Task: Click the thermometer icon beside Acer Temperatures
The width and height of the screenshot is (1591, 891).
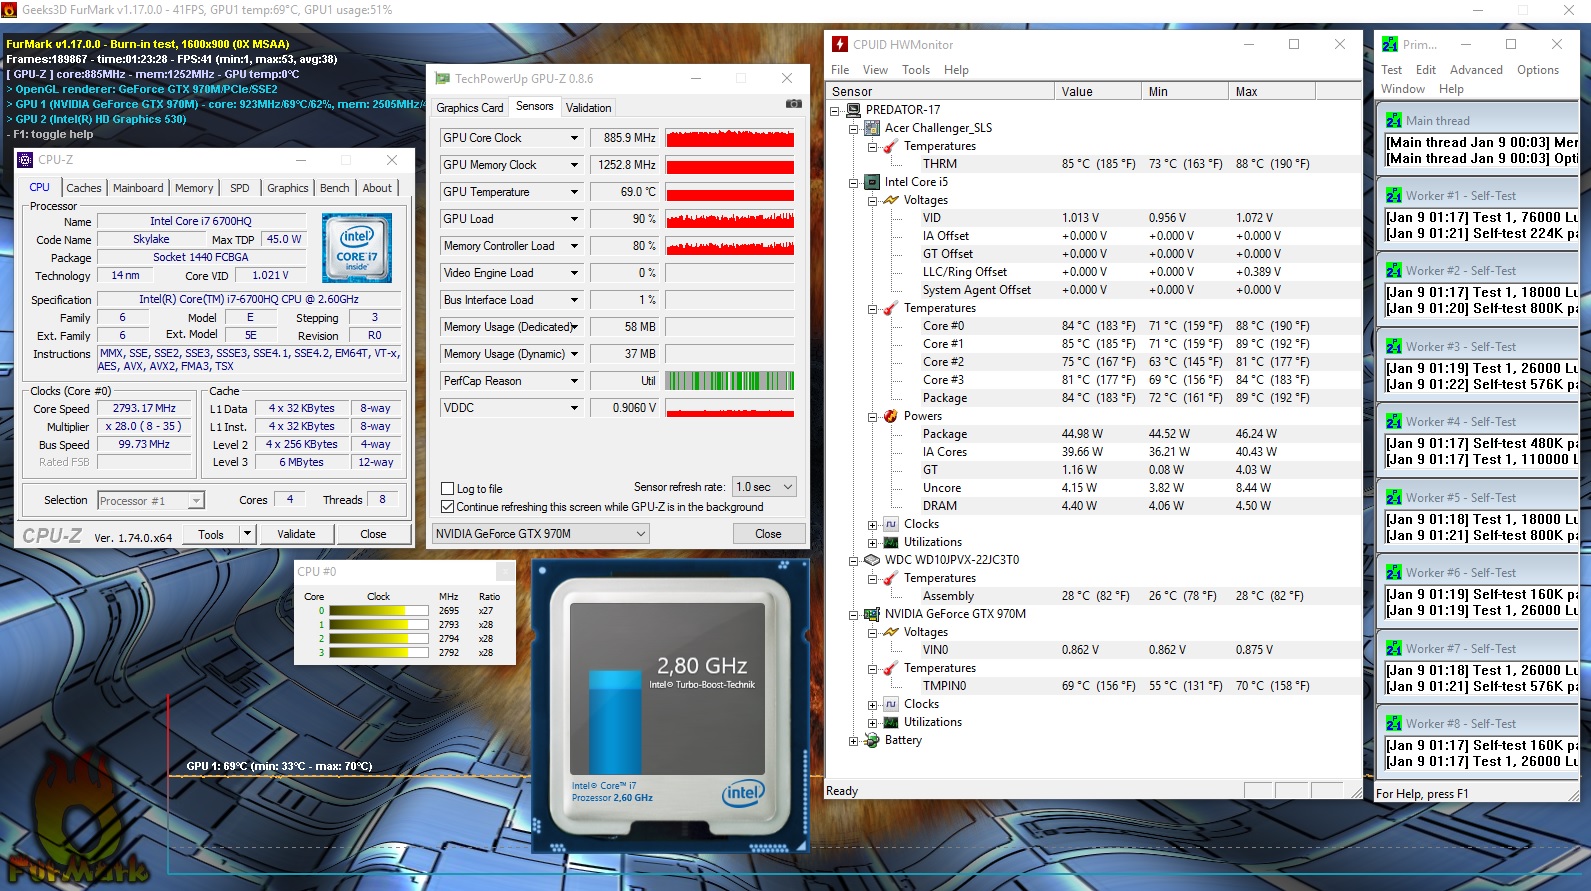Action: pyautogui.click(x=891, y=146)
